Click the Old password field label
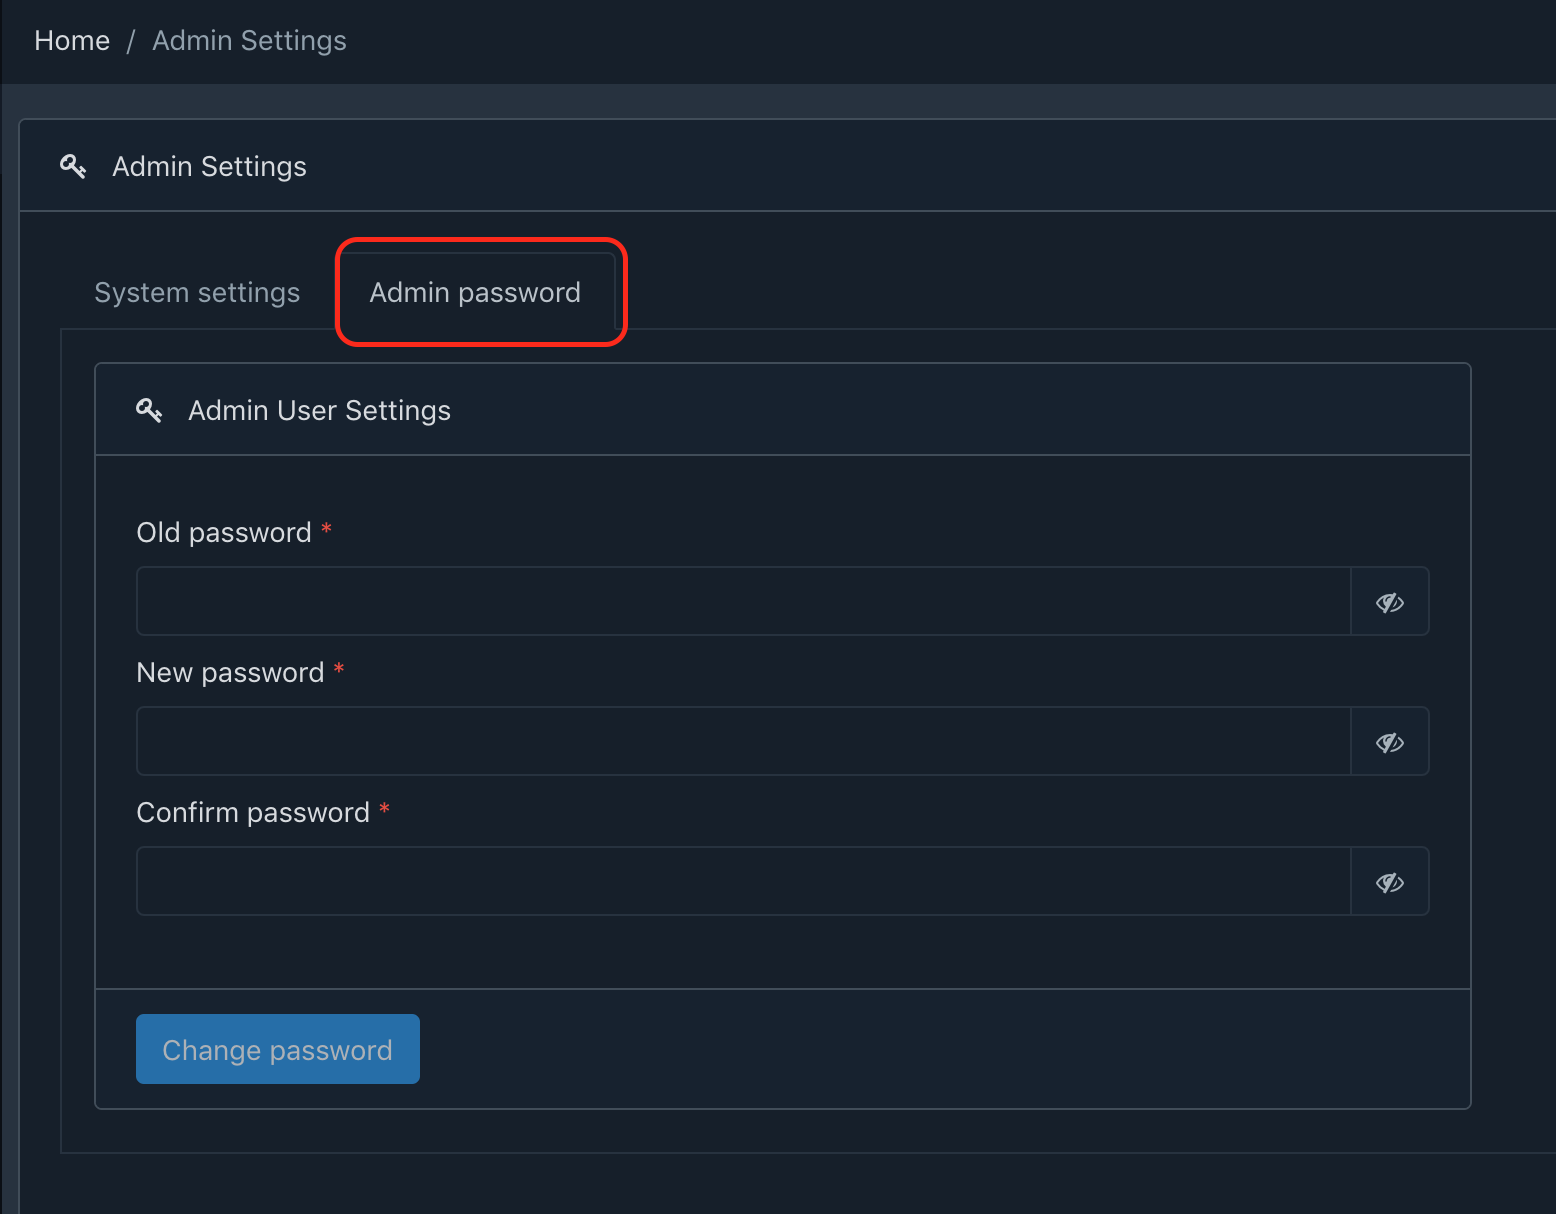The image size is (1556, 1214). click(224, 532)
